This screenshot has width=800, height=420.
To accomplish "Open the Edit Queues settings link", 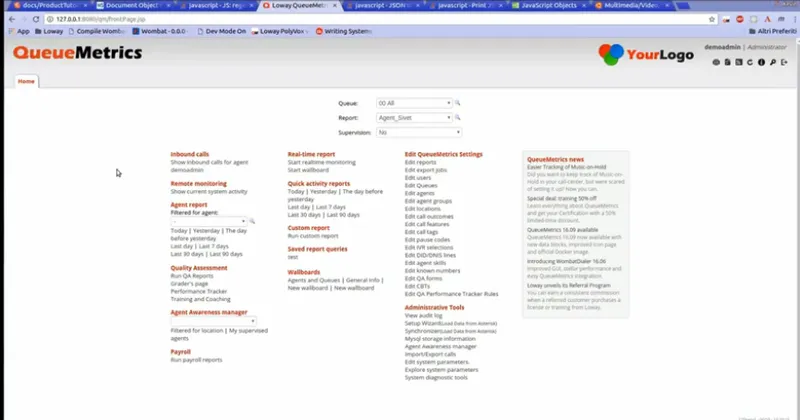I will [x=421, y=185].
